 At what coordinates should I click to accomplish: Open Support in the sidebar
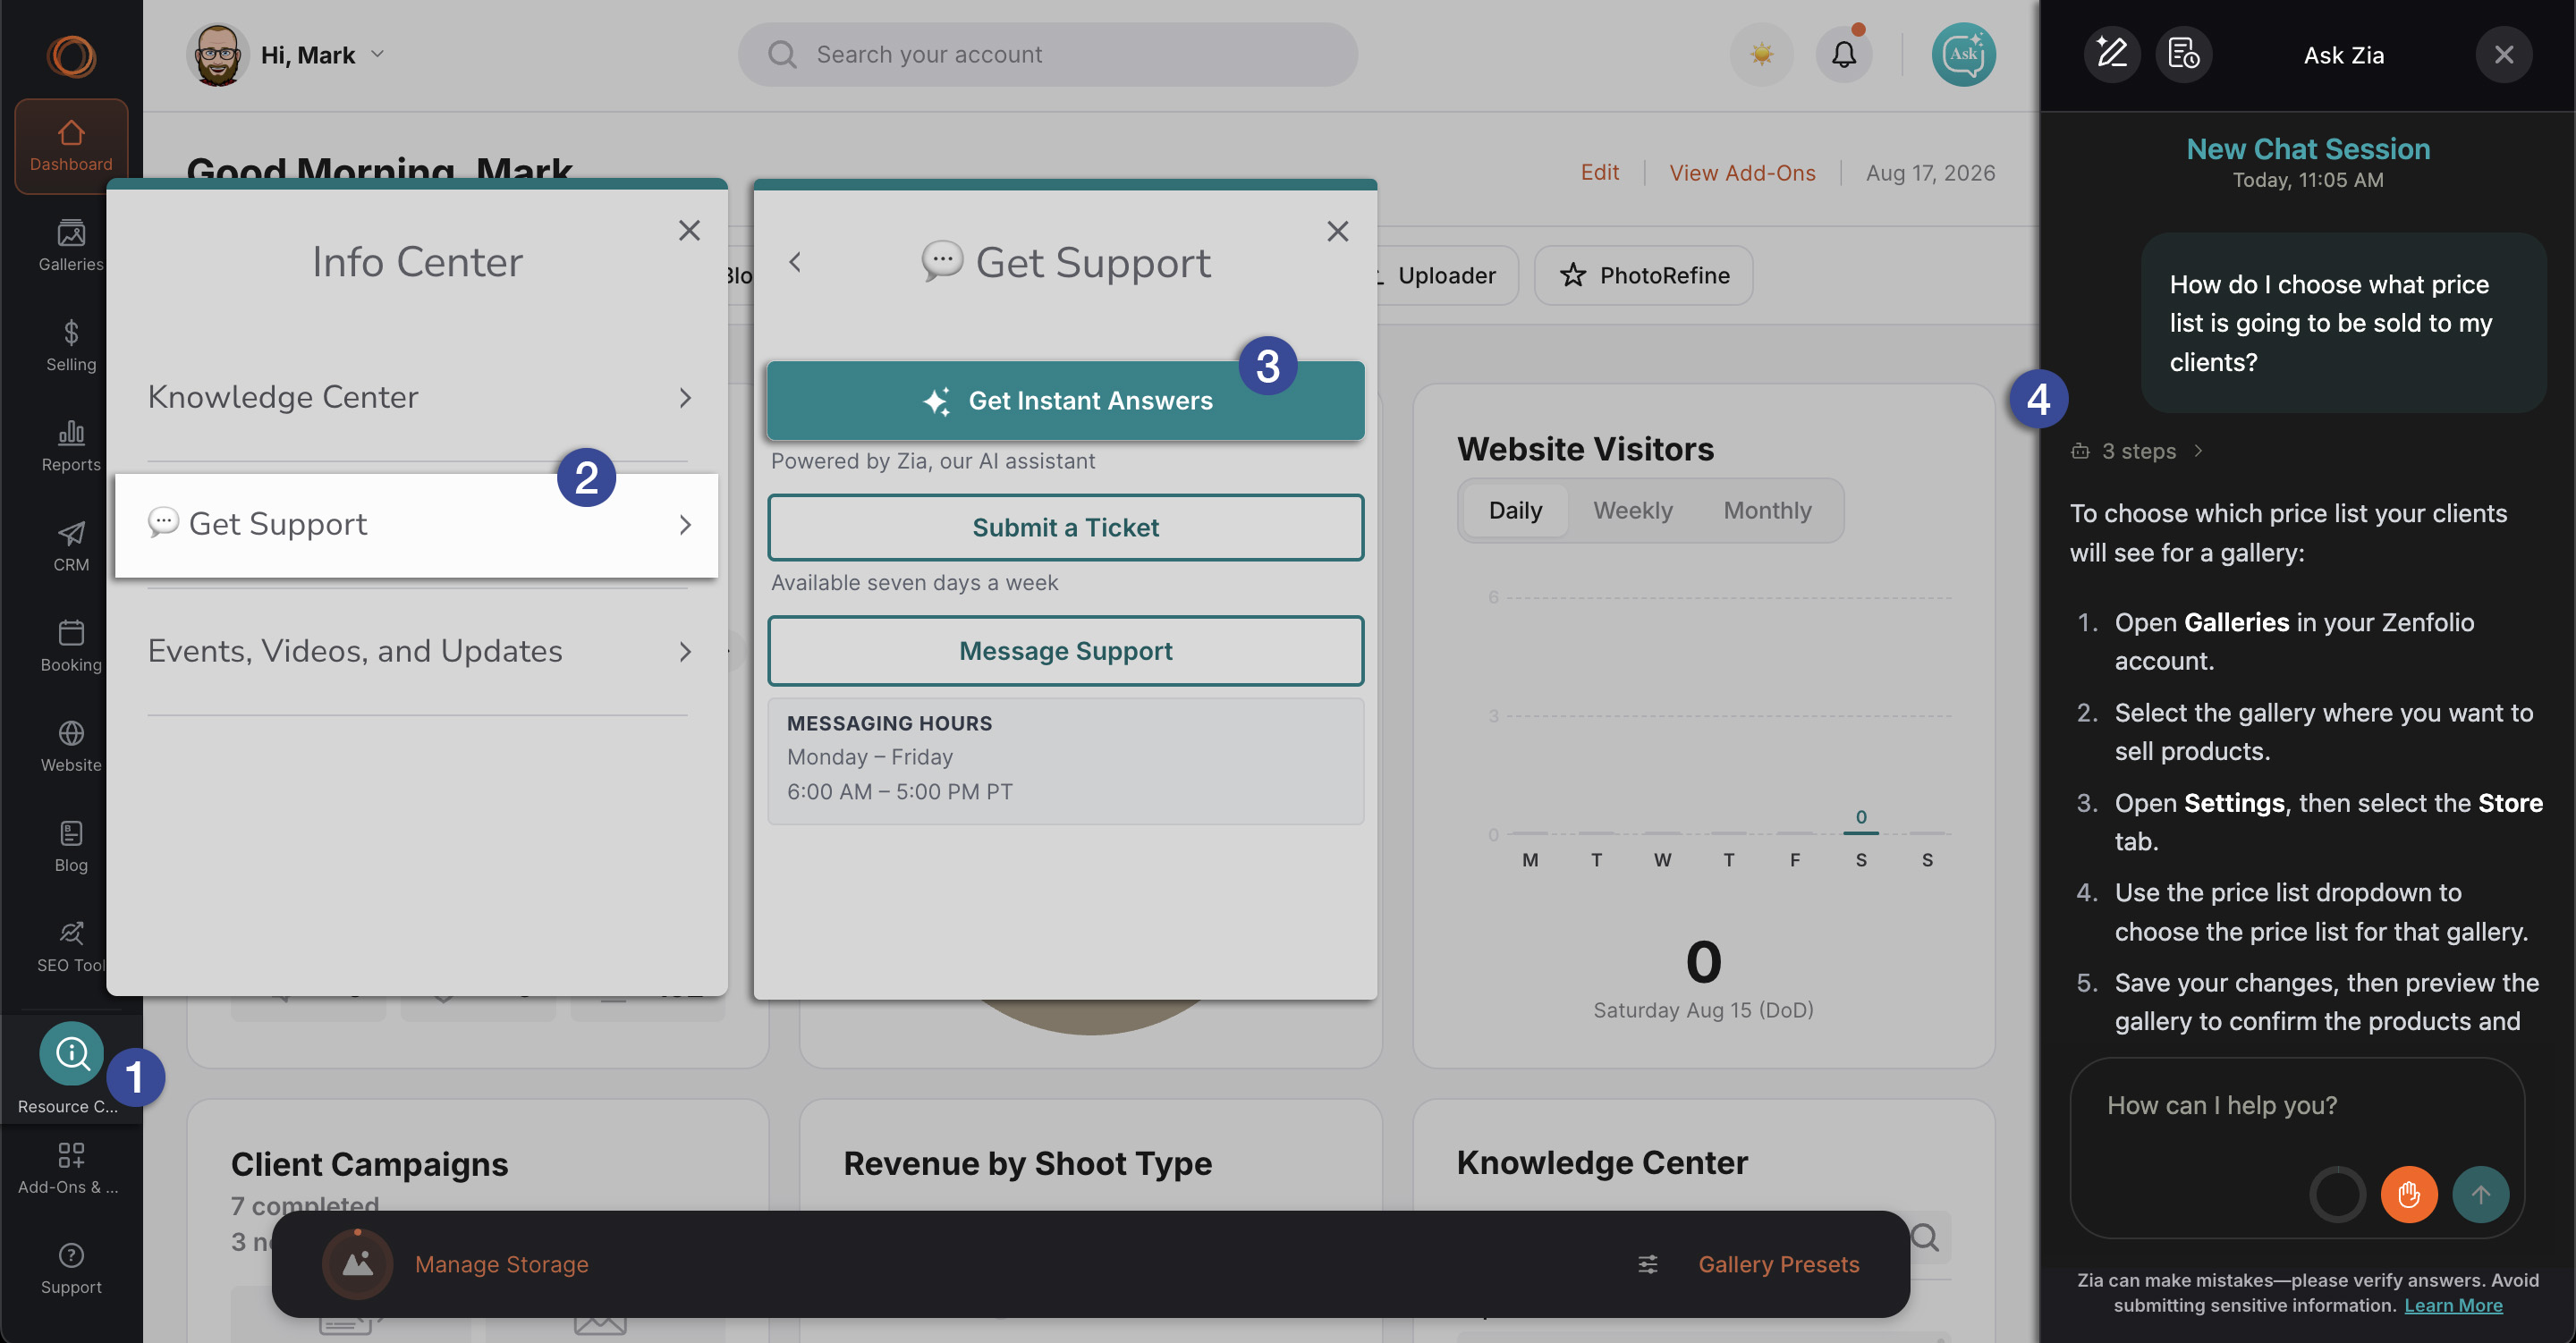point(71,1267)
